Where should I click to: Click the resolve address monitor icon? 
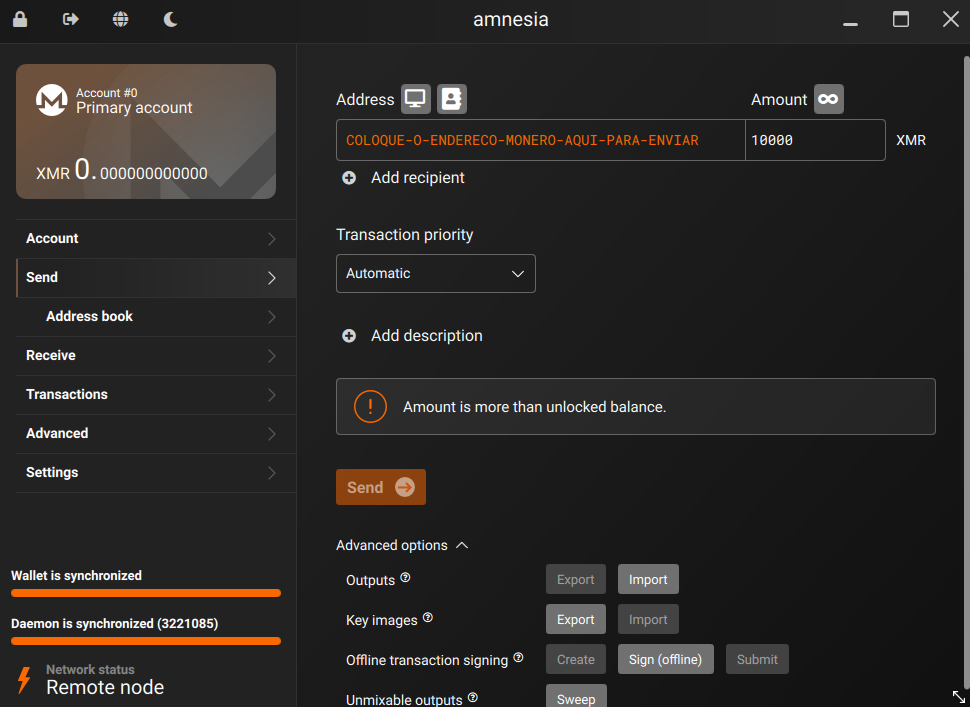[x=416, y=99]
